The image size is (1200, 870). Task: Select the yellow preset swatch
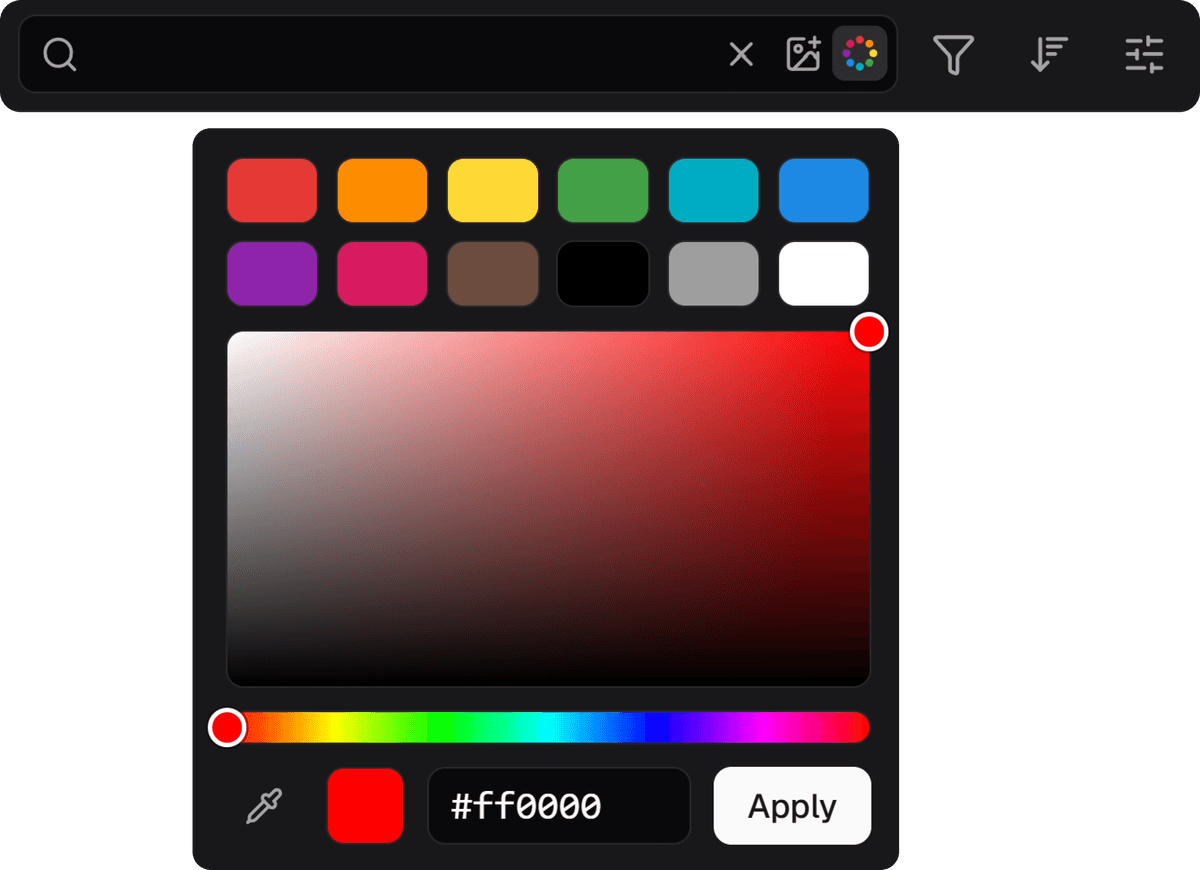pyautogui.click(x=493, y=190)
